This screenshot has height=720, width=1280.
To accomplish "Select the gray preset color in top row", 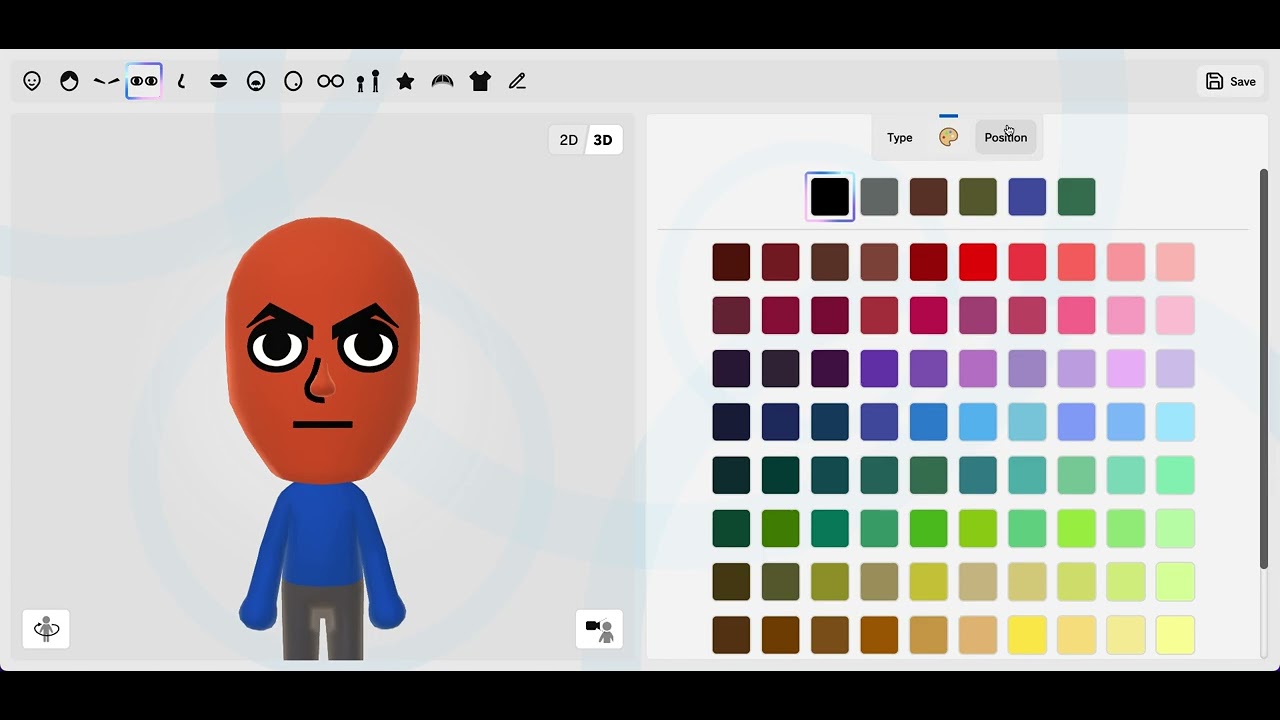I will [879, 197].
